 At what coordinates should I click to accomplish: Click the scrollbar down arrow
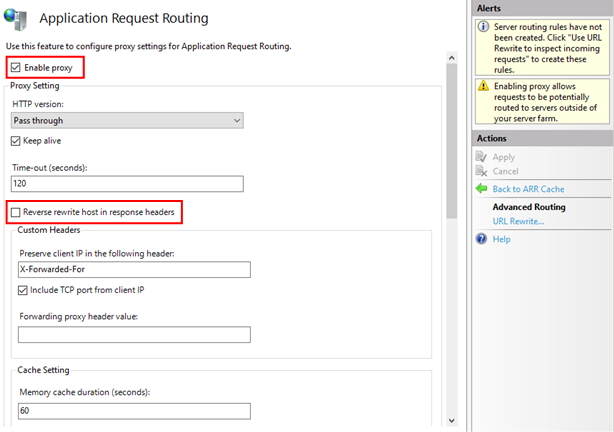(450, 420)
